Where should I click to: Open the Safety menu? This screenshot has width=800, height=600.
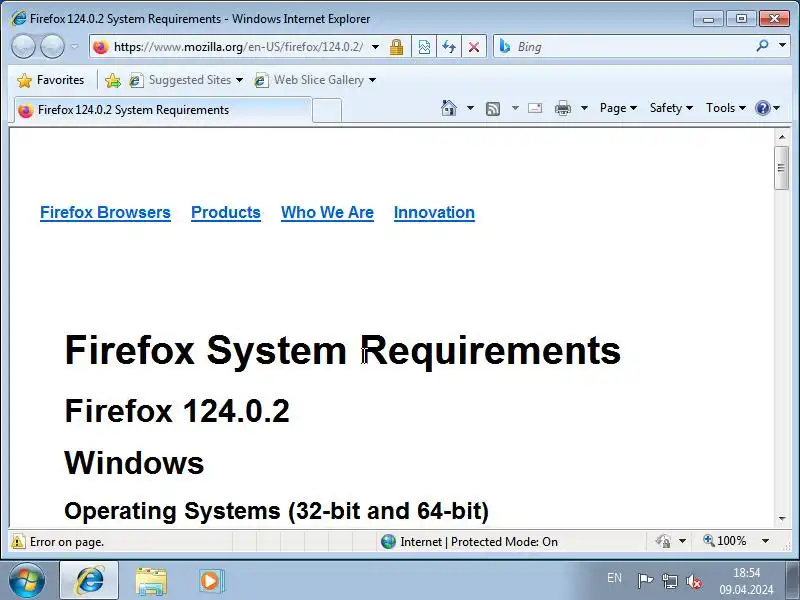tap(671, 108)
